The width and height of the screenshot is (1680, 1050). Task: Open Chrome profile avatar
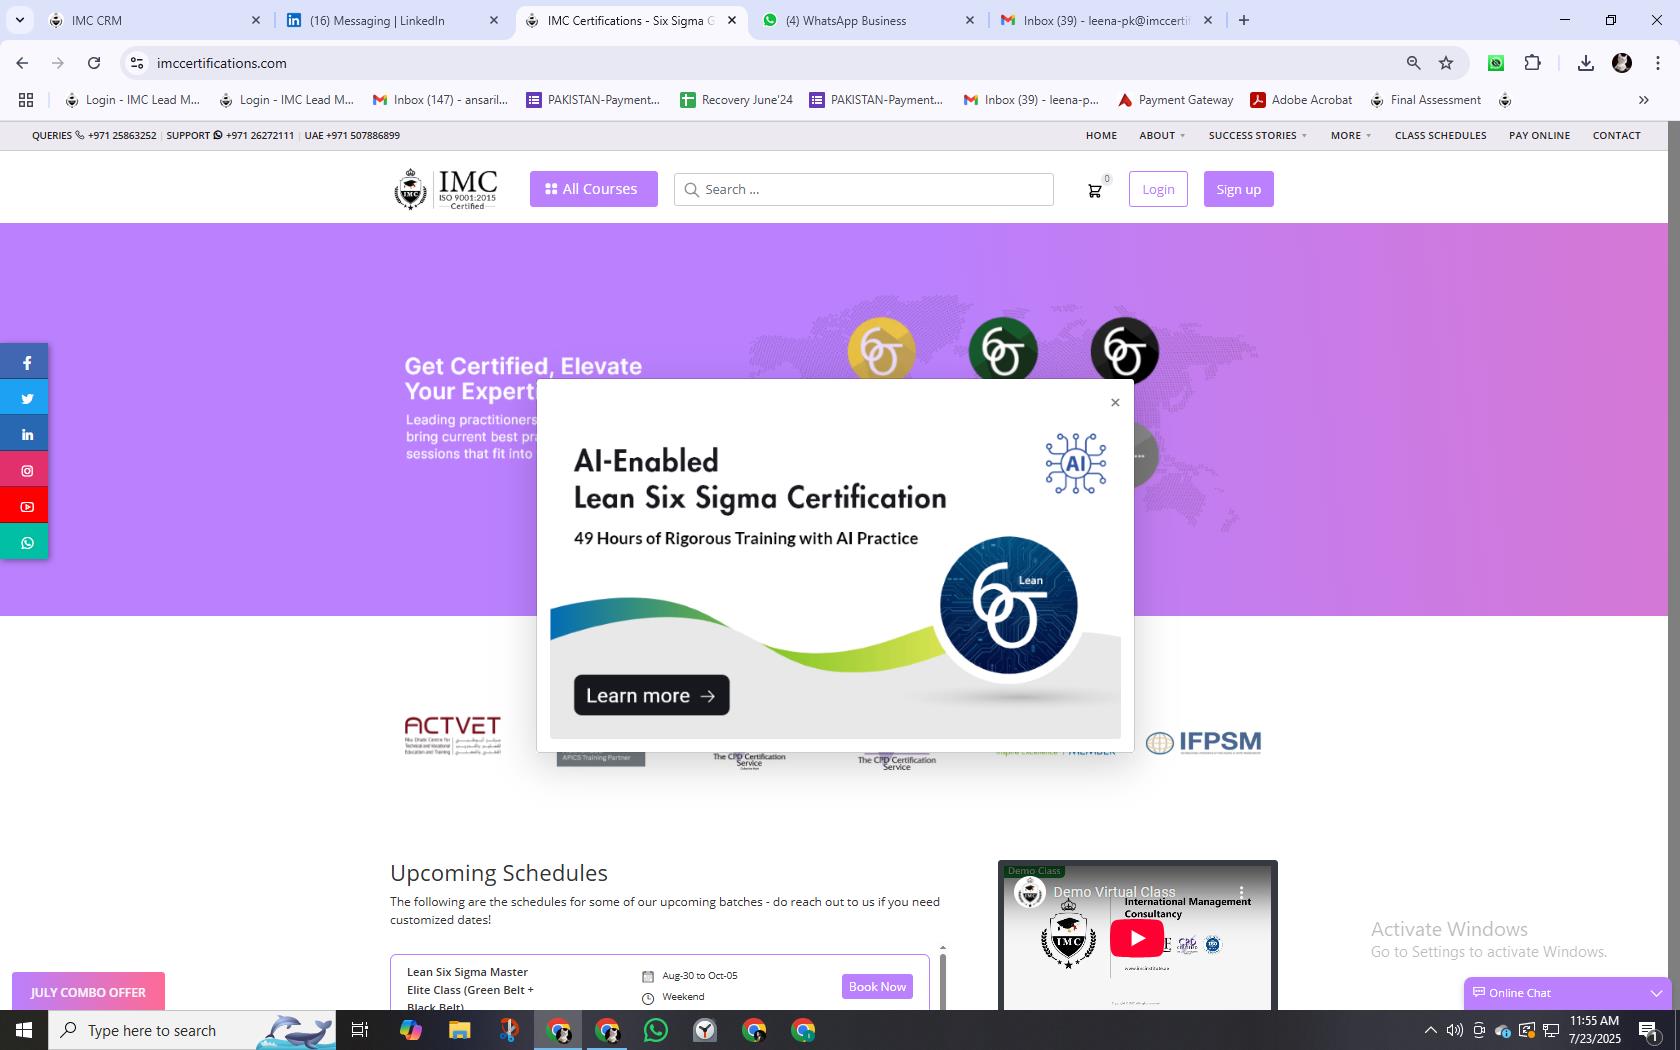[x=1622, y=63]
